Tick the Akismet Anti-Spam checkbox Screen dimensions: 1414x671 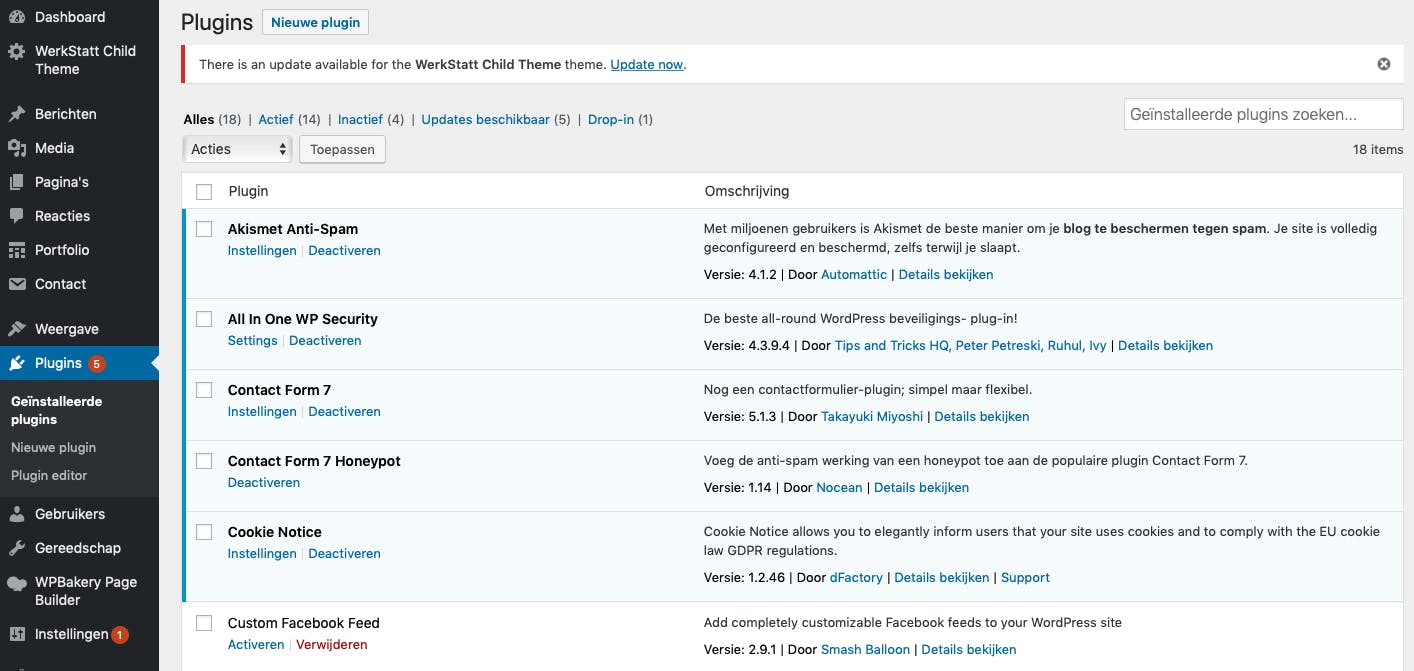click(x=204, y=229)
